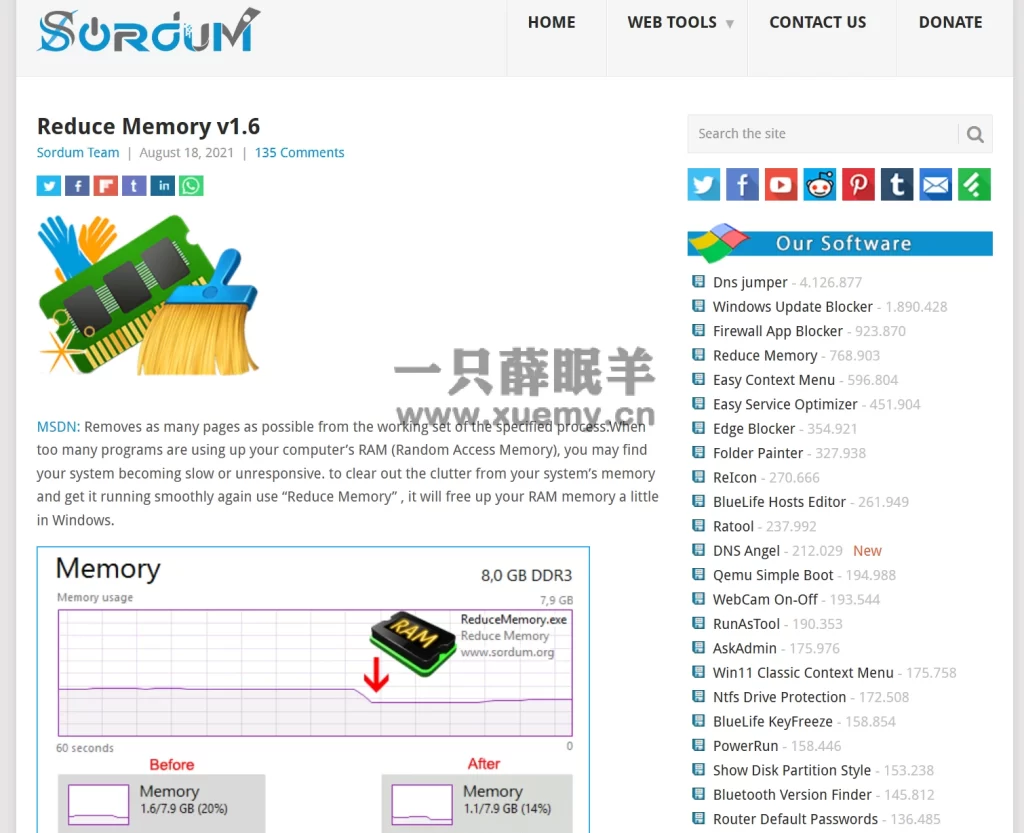The image size is (1024, 833).
Task: Open the 135 Comments link
Action: [x=299, y=153]
